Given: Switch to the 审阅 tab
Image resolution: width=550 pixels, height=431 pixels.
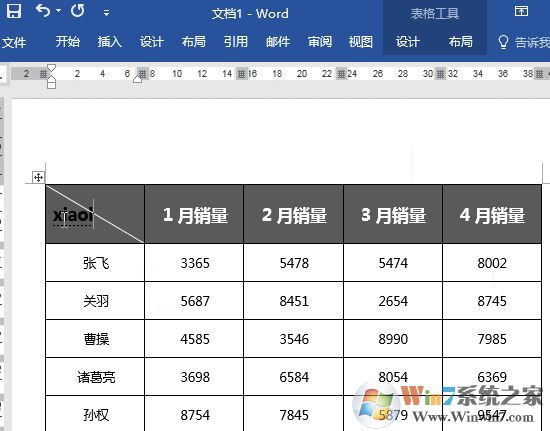Looking at the screenshot, I should click(x=320, y=42).
